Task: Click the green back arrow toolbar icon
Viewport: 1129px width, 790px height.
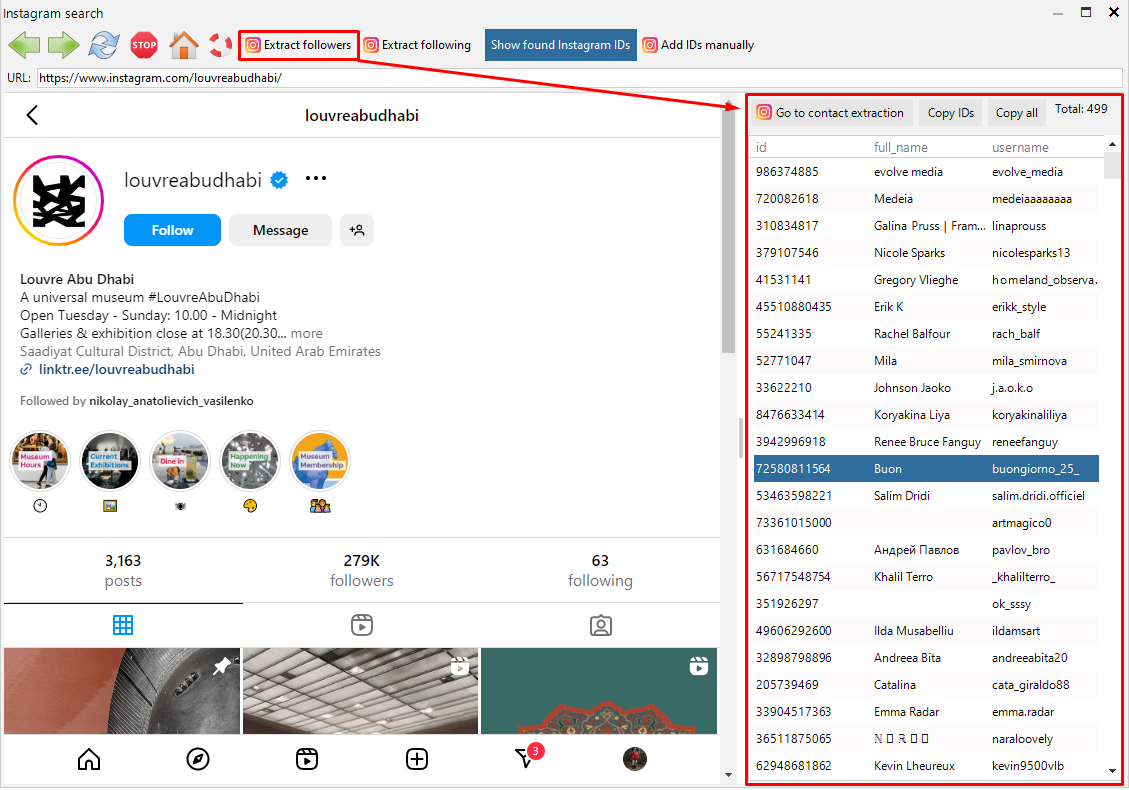Action: [24, 45]
